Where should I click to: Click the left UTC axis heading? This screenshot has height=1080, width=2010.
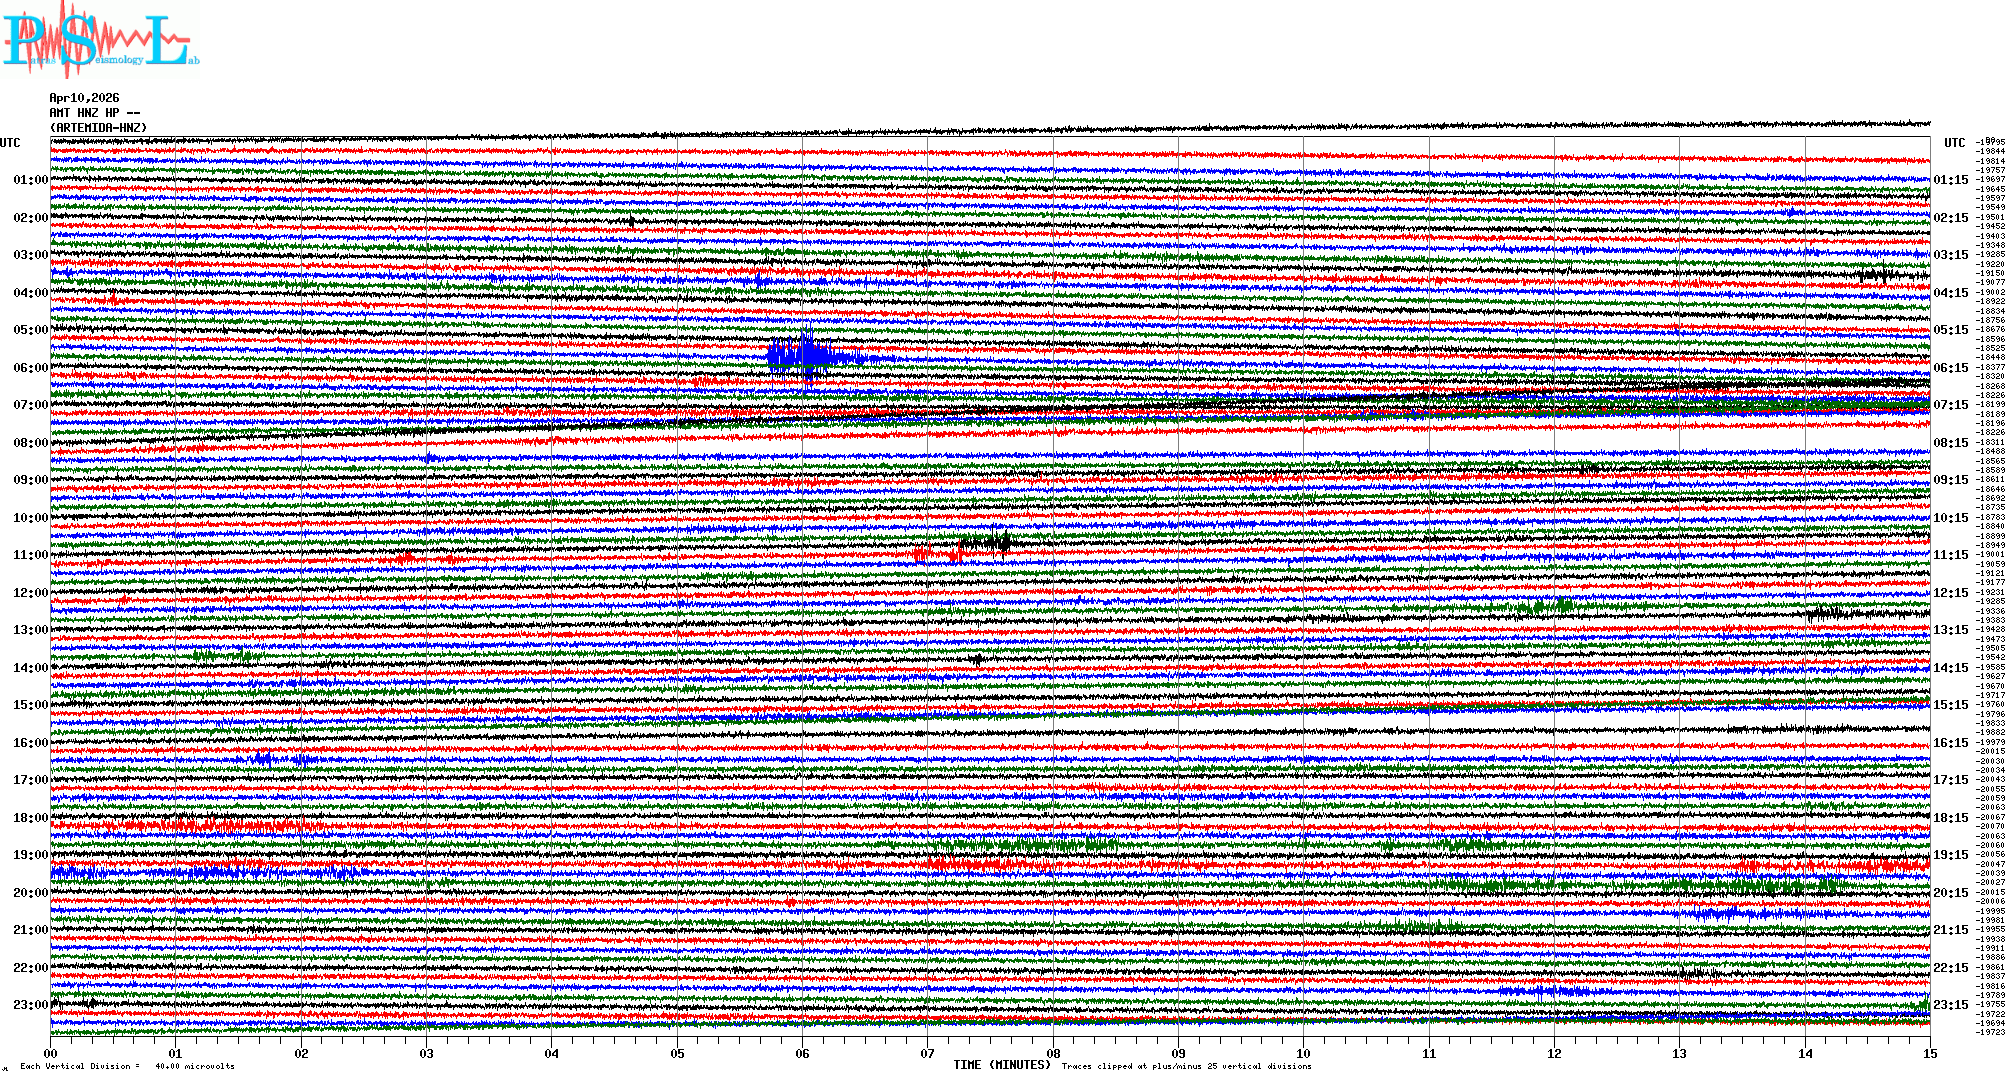(10, 143)
